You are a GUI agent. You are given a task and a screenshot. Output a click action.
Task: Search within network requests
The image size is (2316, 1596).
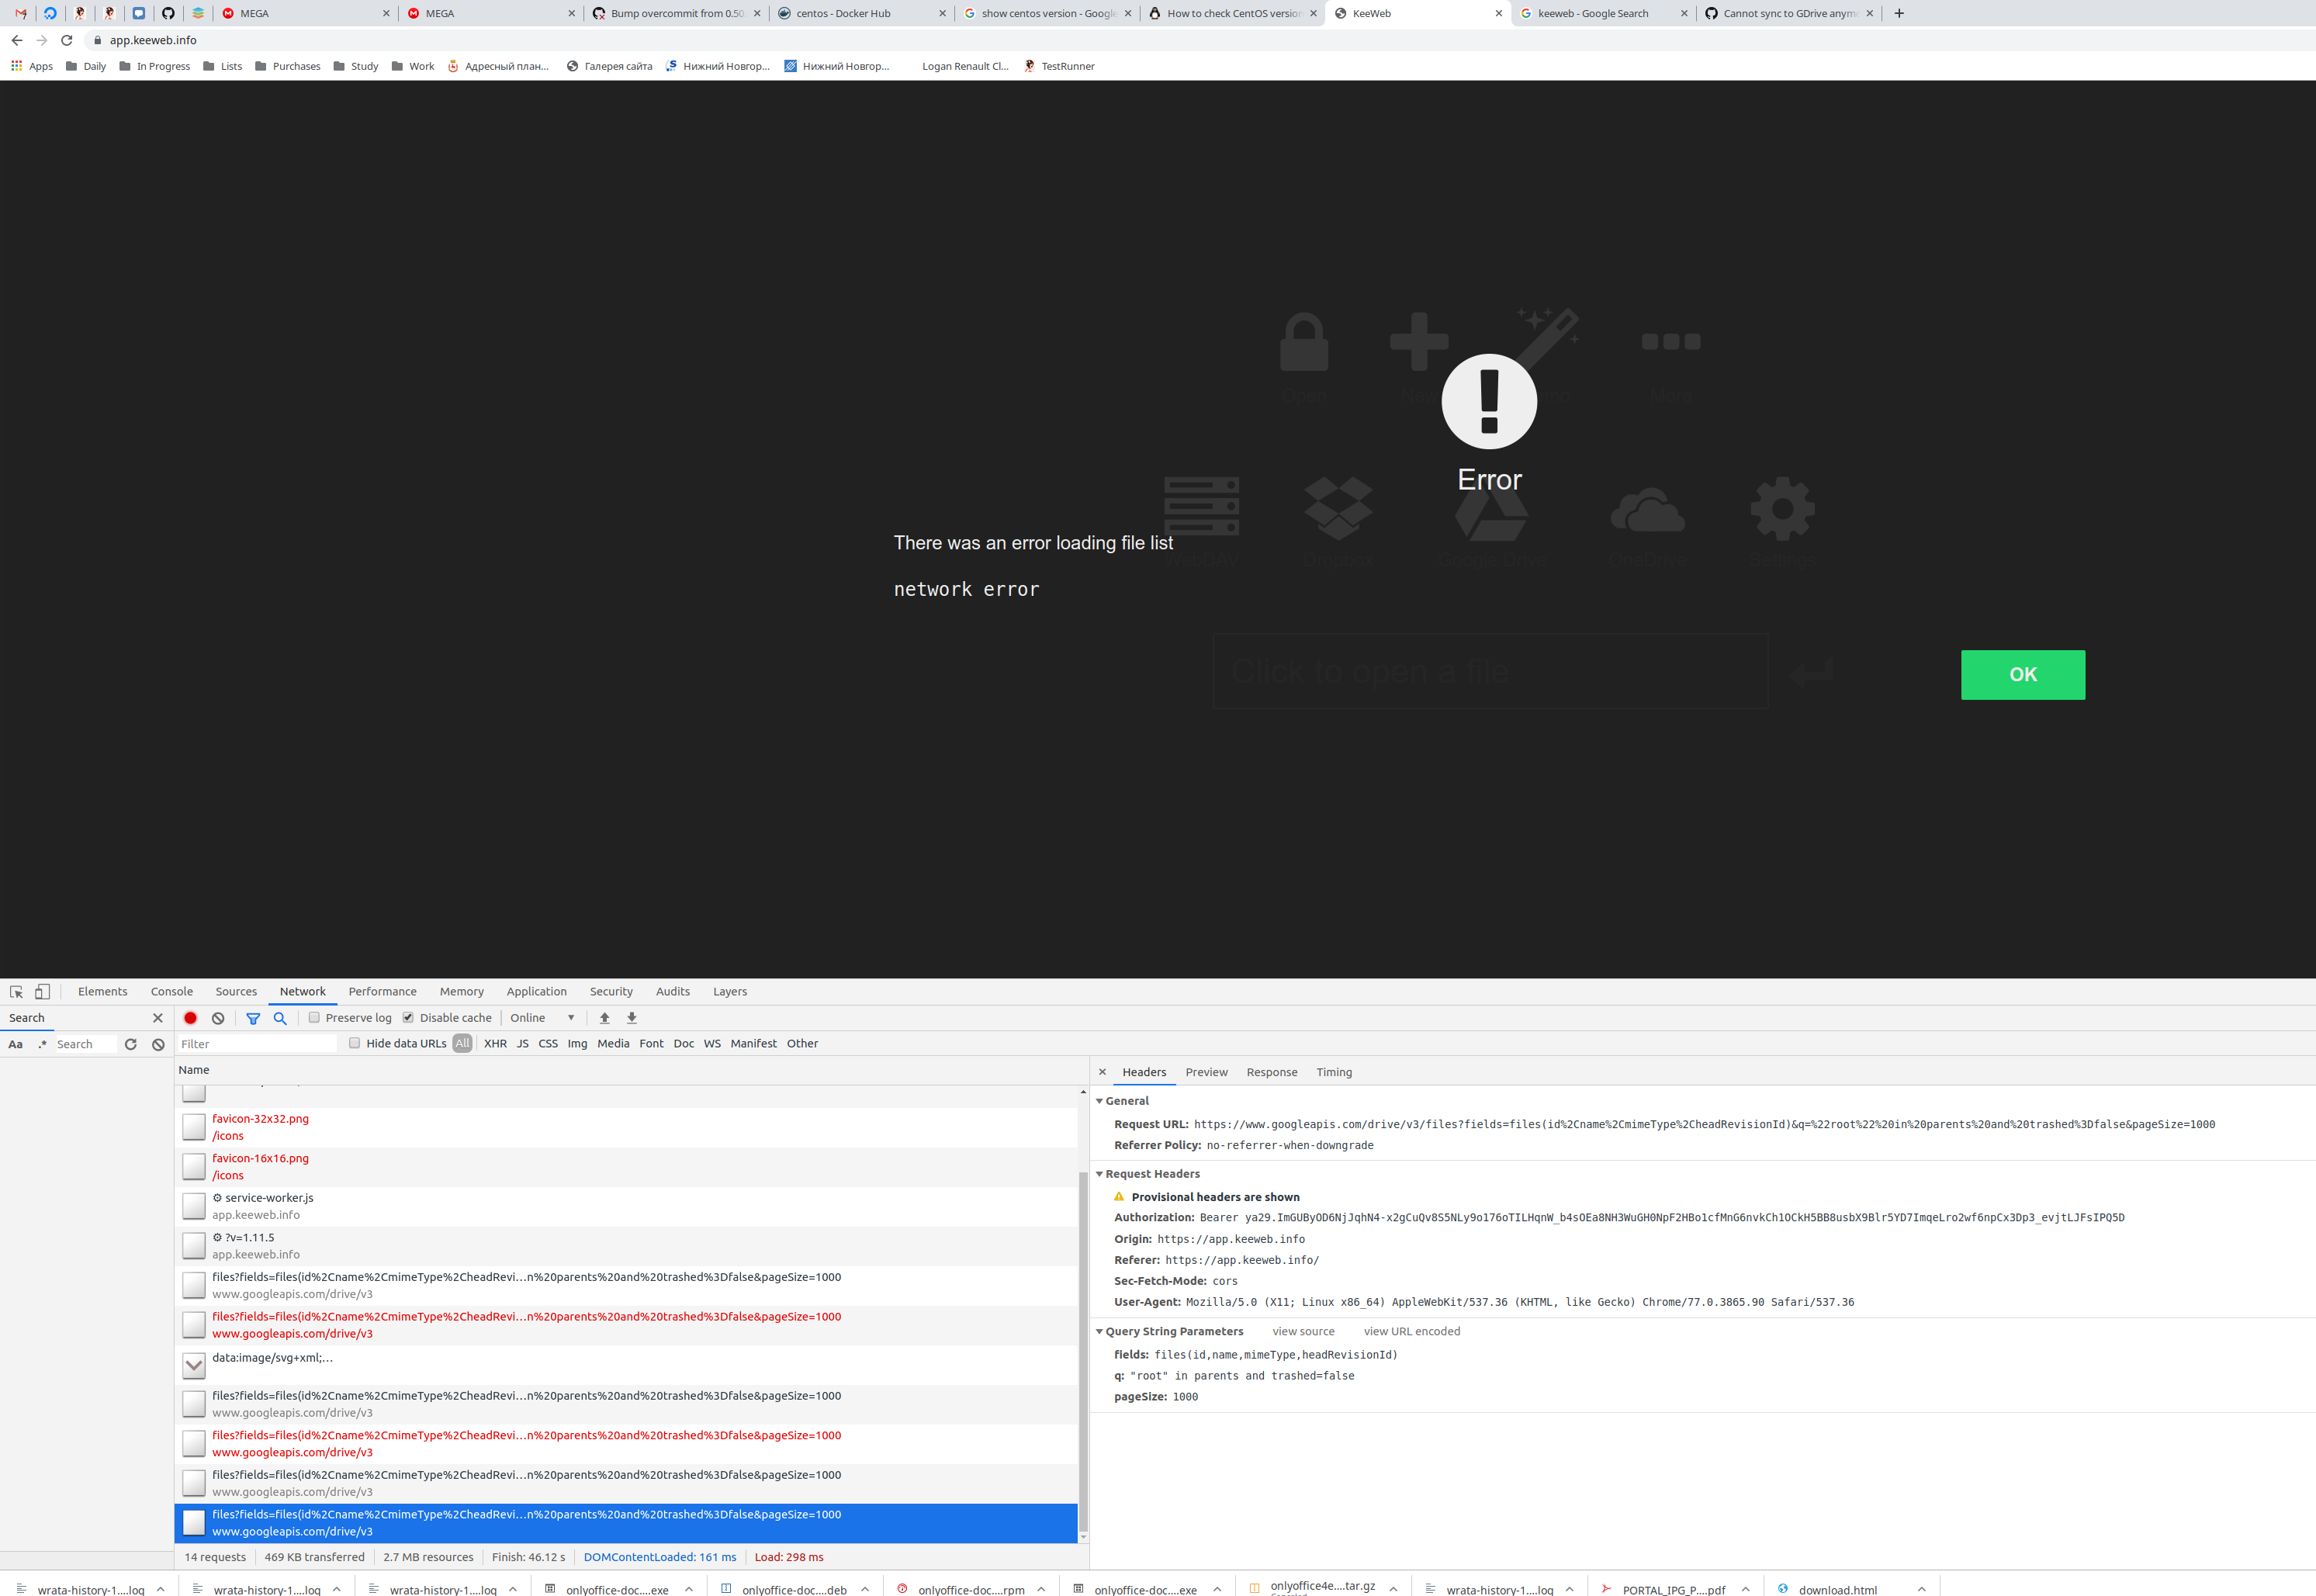(280, 1017)
